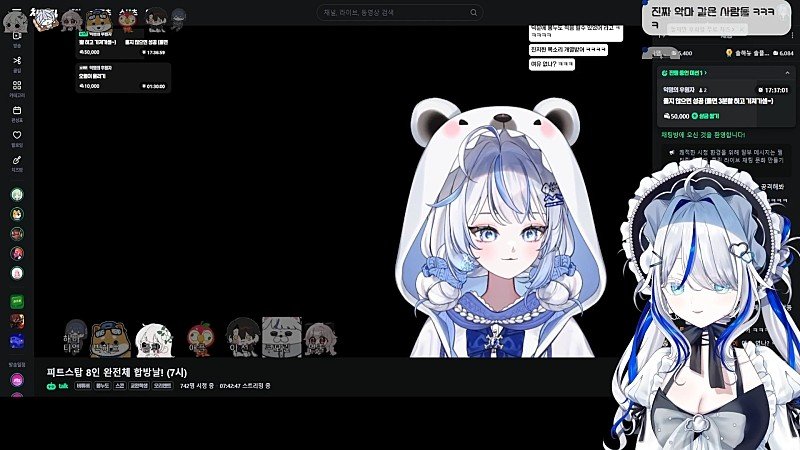Open the live broadcast sidebar icon
This screenshot has width=800, height=450.
click(17, 37)
